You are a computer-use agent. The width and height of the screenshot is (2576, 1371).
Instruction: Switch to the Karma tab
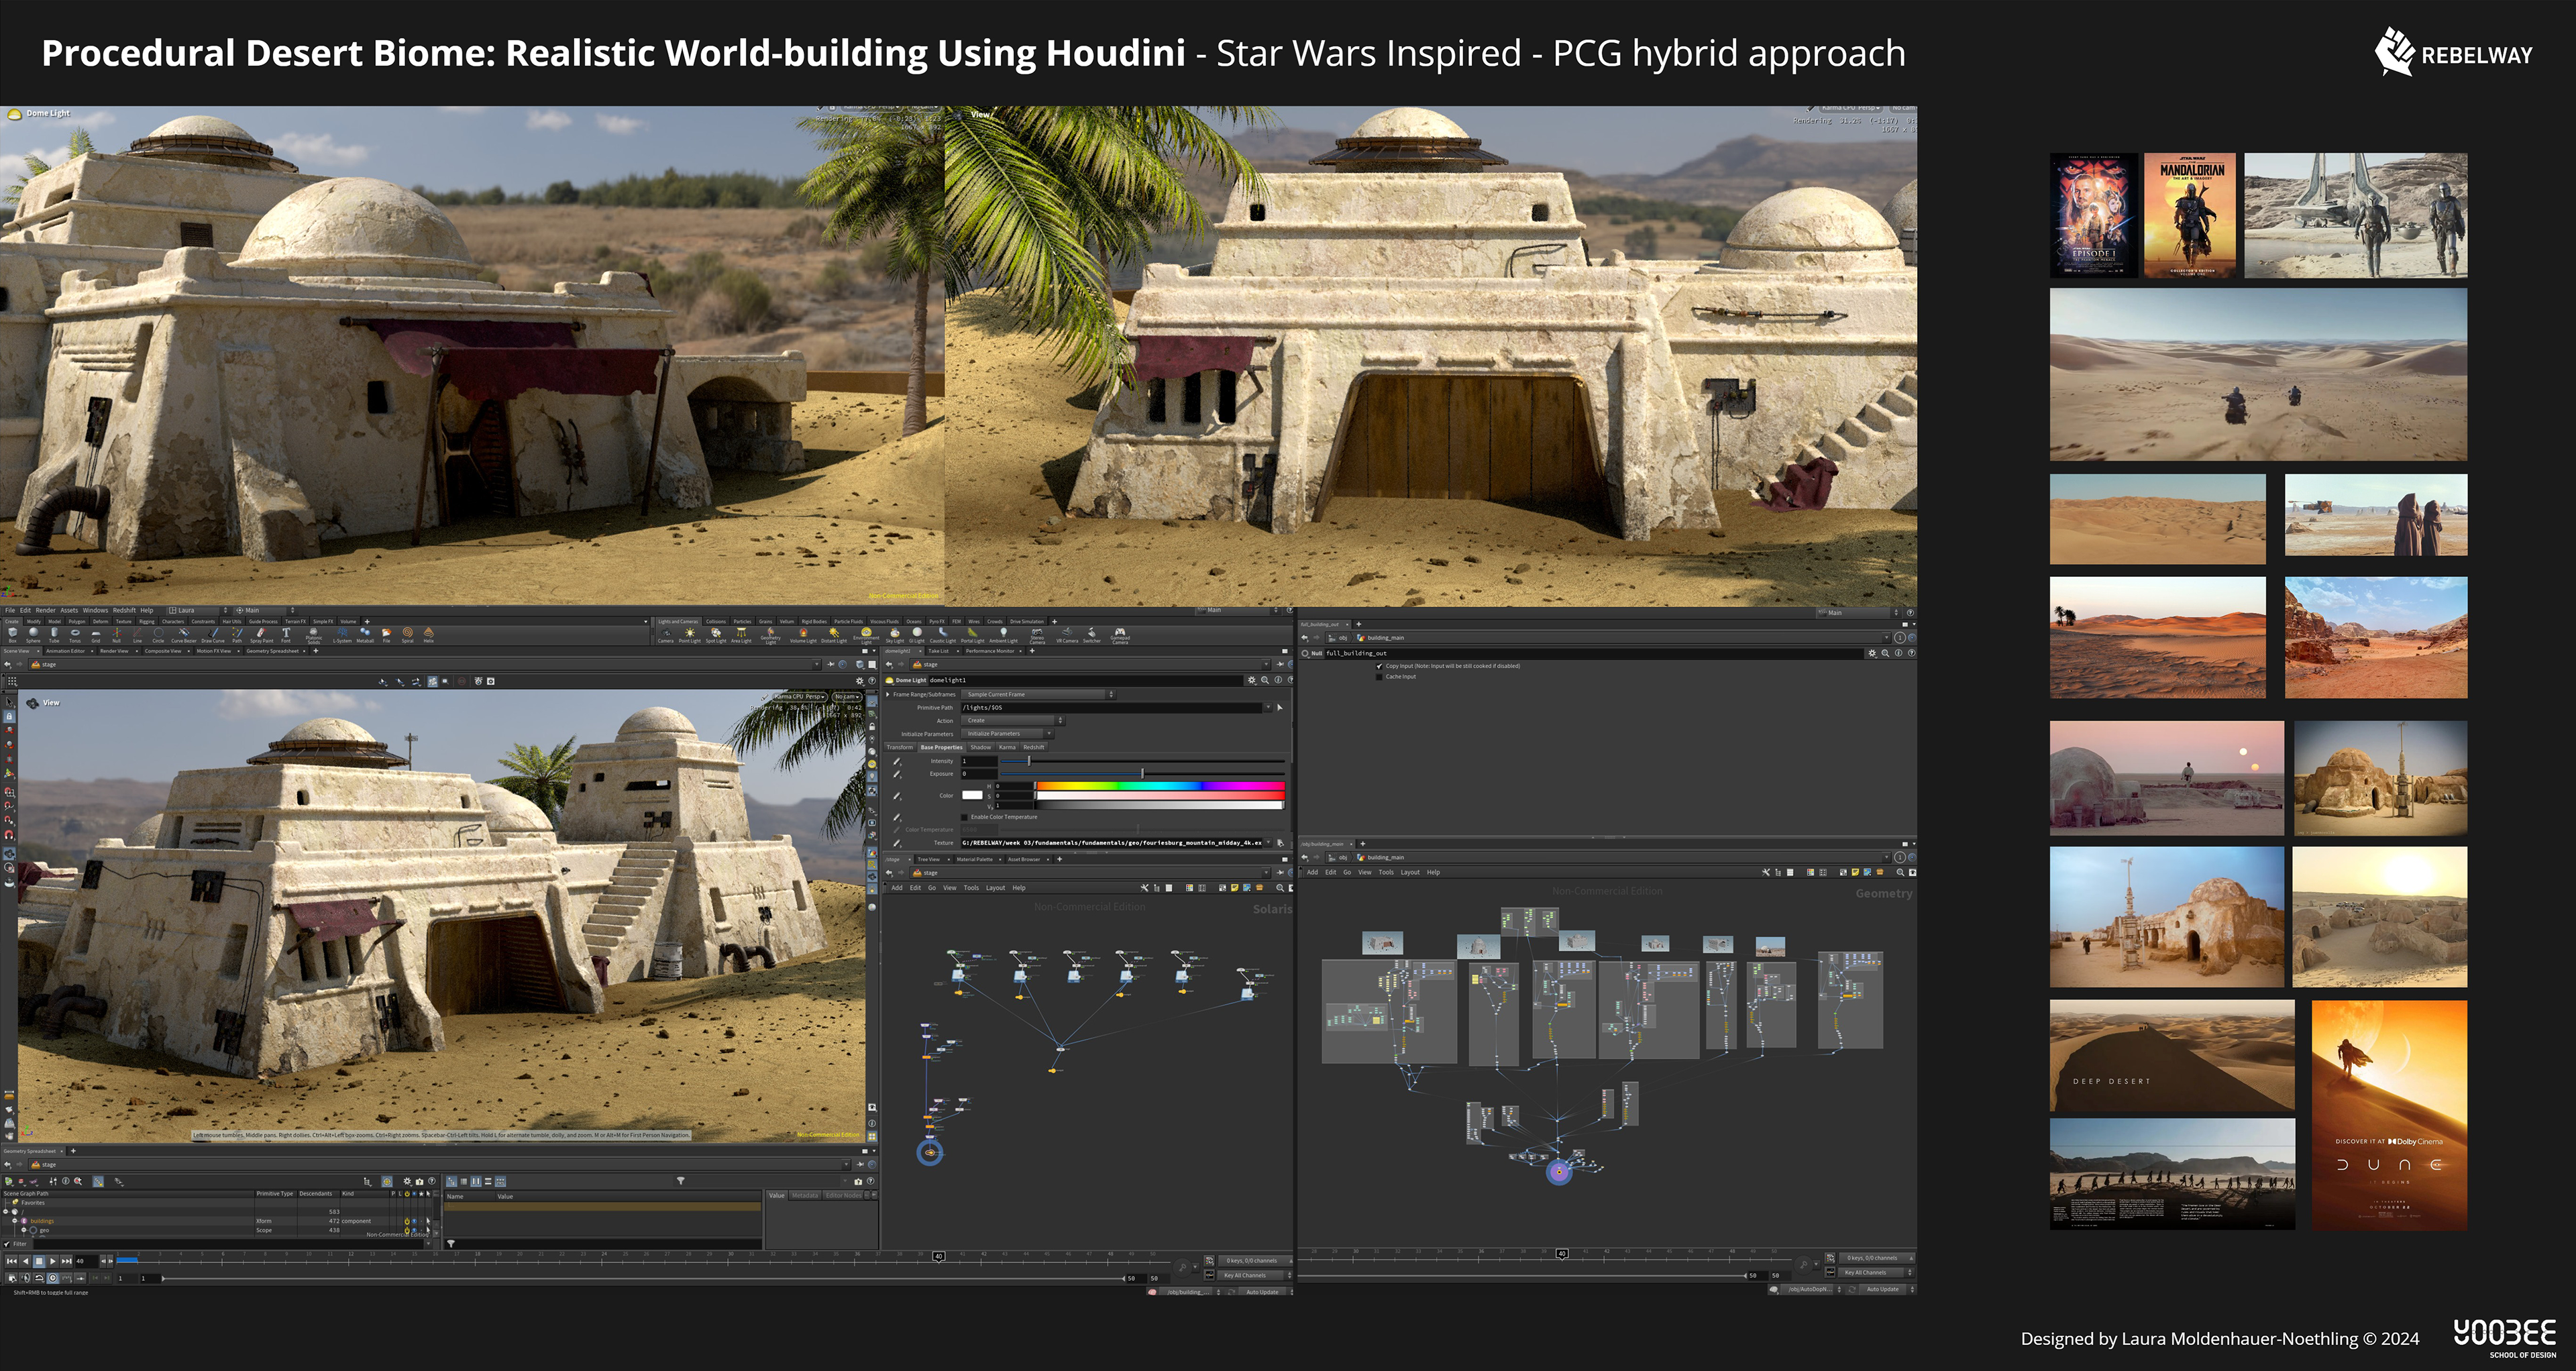click(x=1007, y=747)
